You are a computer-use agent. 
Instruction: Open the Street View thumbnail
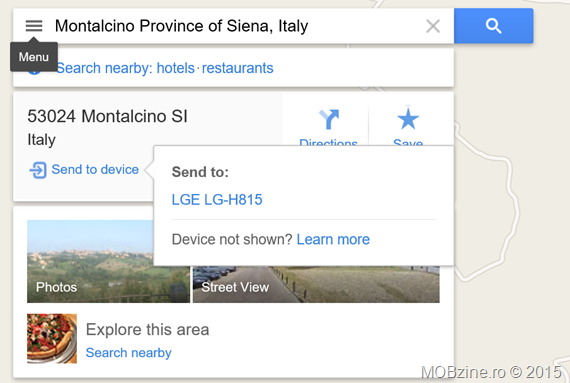(x=316, y=284)
